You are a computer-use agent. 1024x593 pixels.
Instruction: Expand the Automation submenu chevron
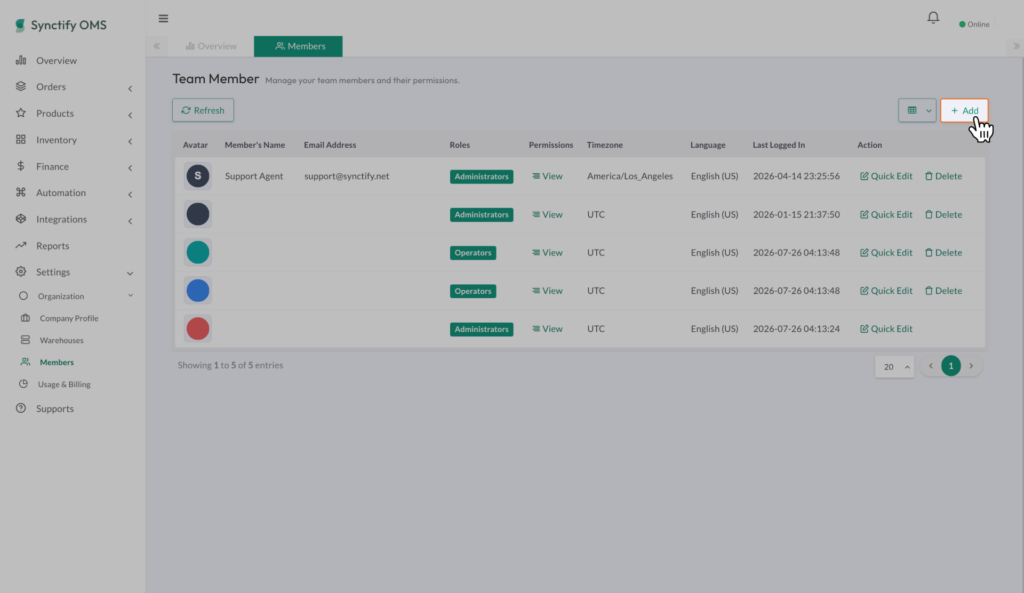pyautogui.click(x=130, y=194)
